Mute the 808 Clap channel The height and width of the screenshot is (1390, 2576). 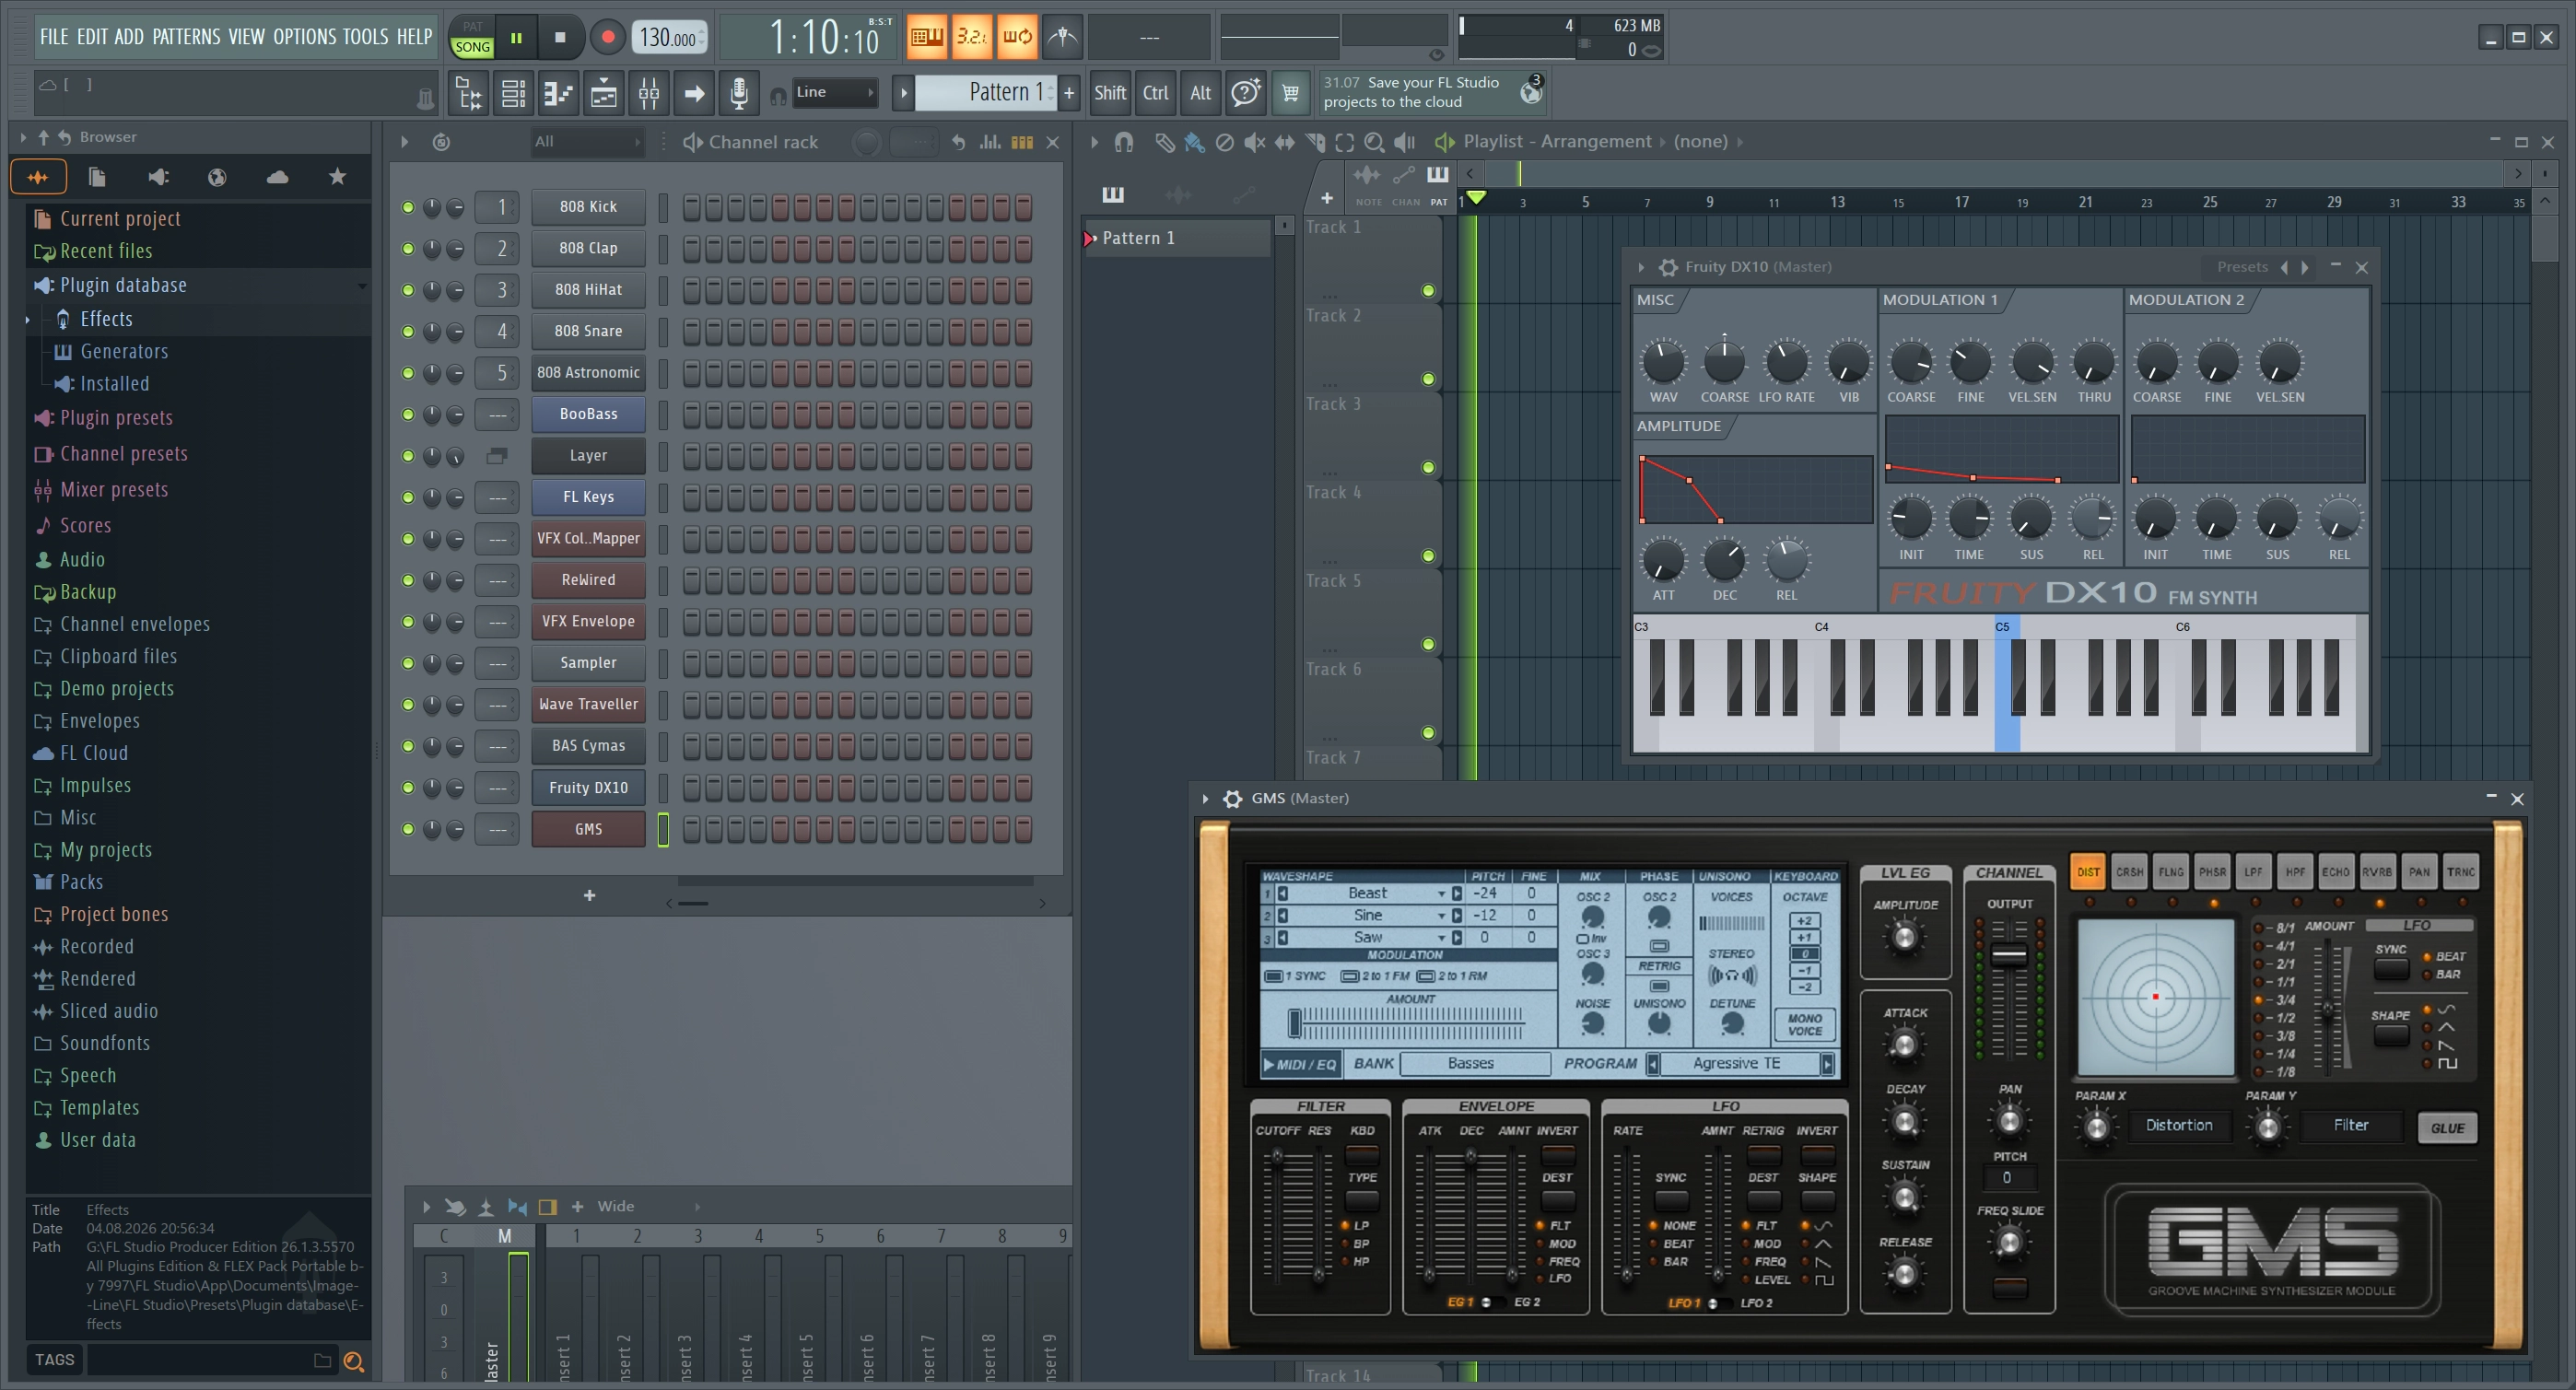click(x=408, y=248)
